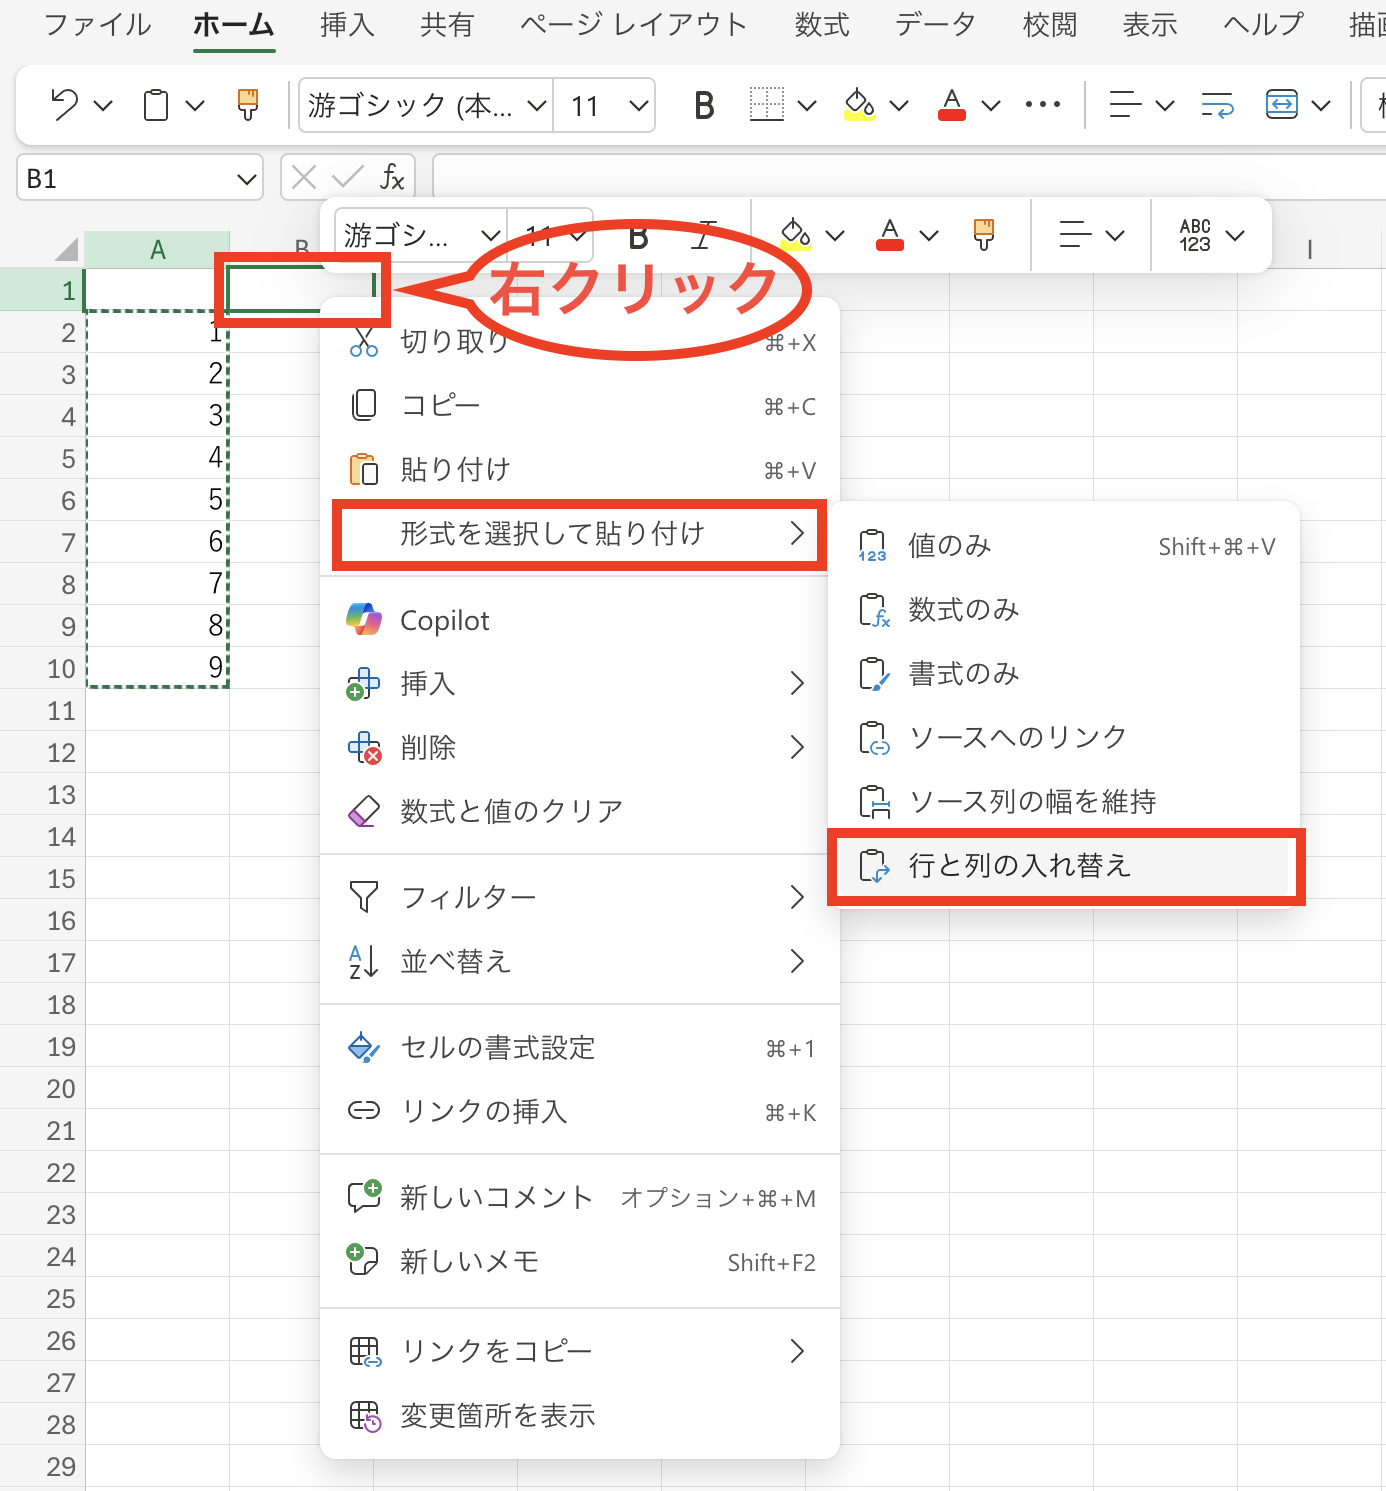This screenshot has height=1491, width=1386.
Task: Open mini toolbar ABC 123 number format
Action: 1195,235
